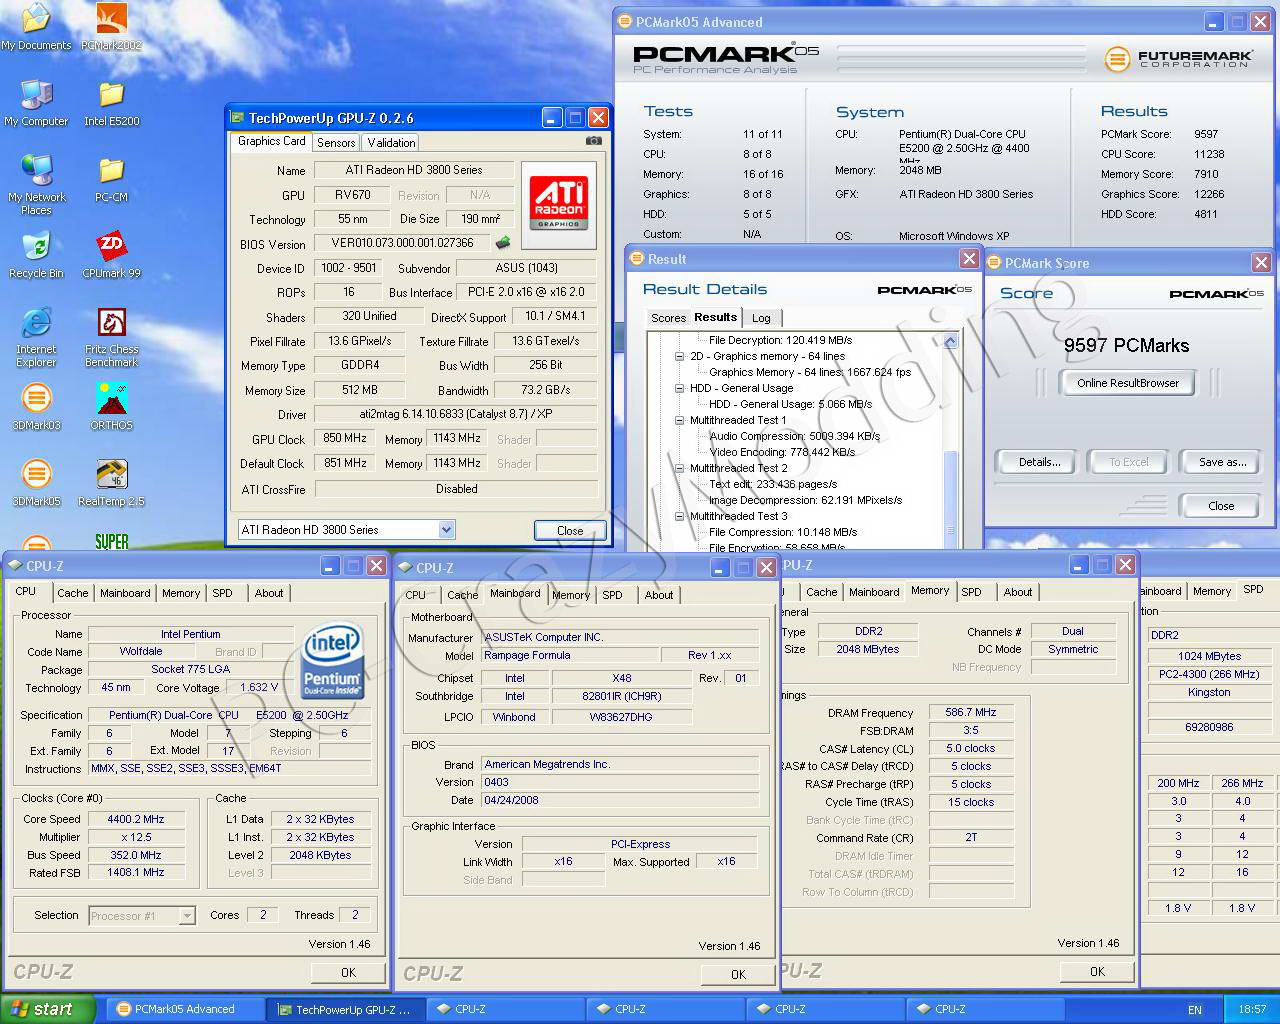The height and width of the screenshot is (1024, 1280).
Task: Open the SUPER desktop icon
Action: (x=111, y=541)
